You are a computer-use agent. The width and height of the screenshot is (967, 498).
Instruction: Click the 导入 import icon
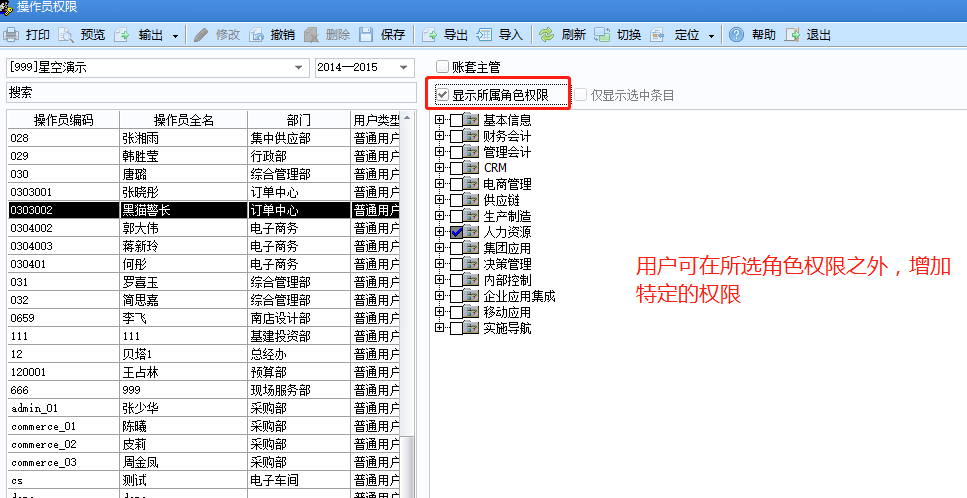tap(484, 35)
